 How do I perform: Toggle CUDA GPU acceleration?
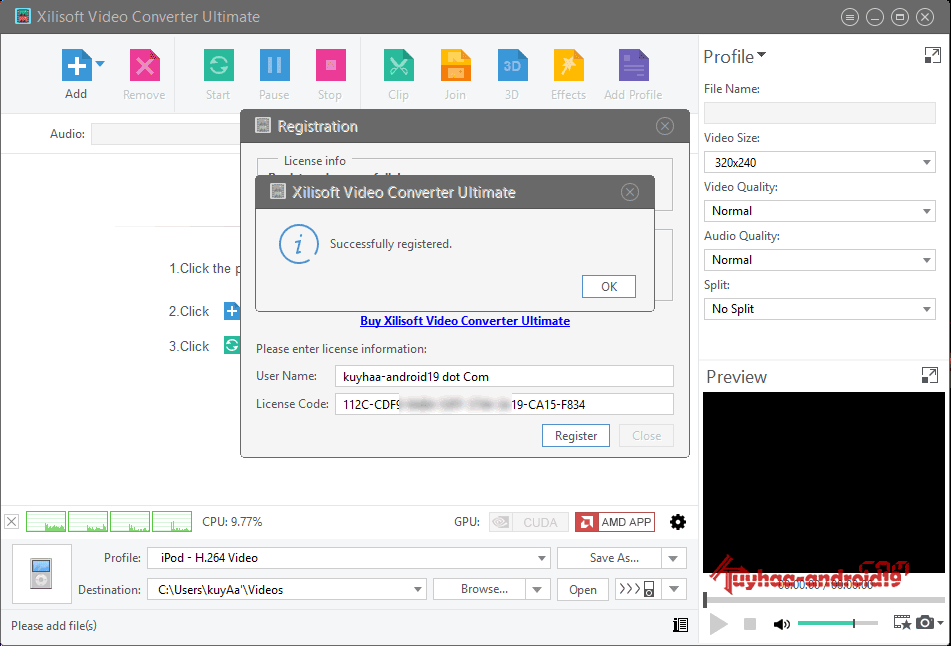pos(529,522)
